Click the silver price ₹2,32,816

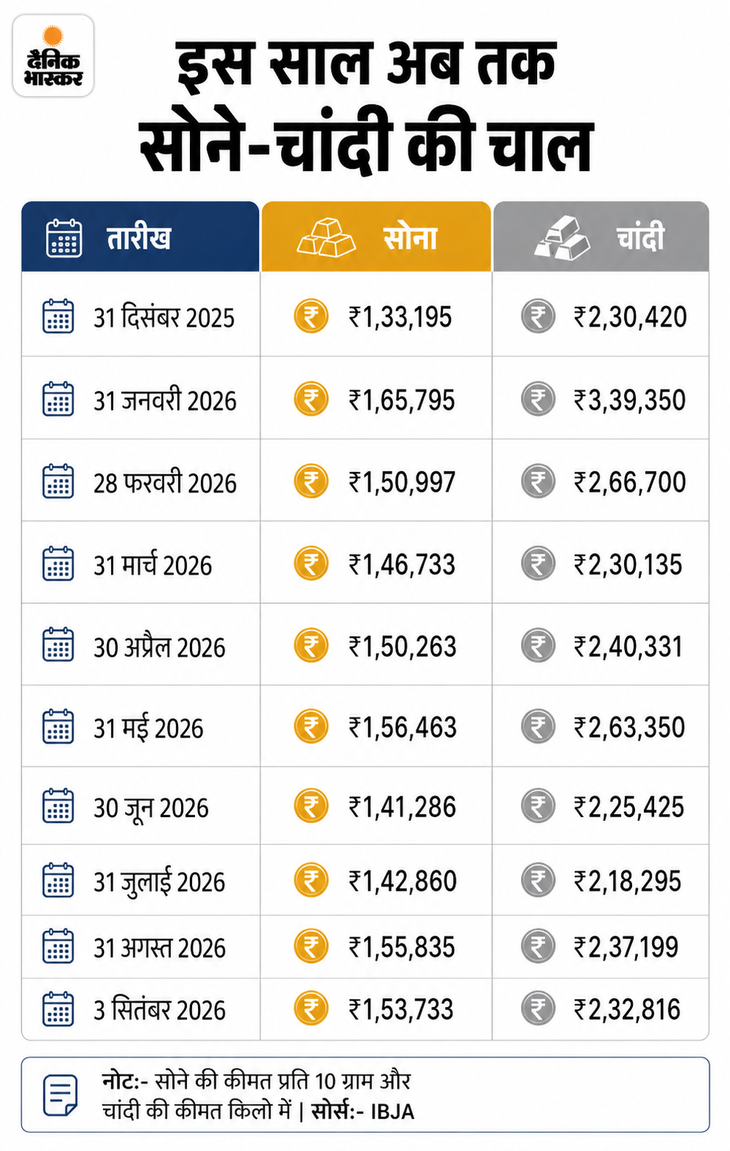(x=627, y=1009)
